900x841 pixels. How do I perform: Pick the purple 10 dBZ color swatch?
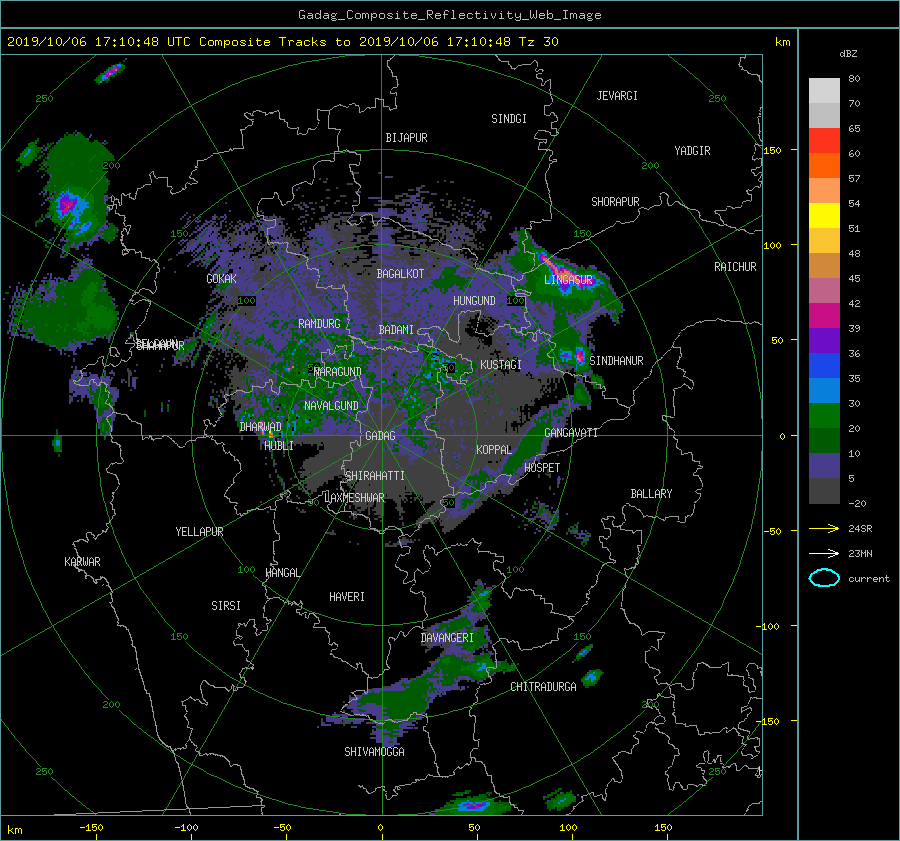pyautogui.click(x=824, y=465)
